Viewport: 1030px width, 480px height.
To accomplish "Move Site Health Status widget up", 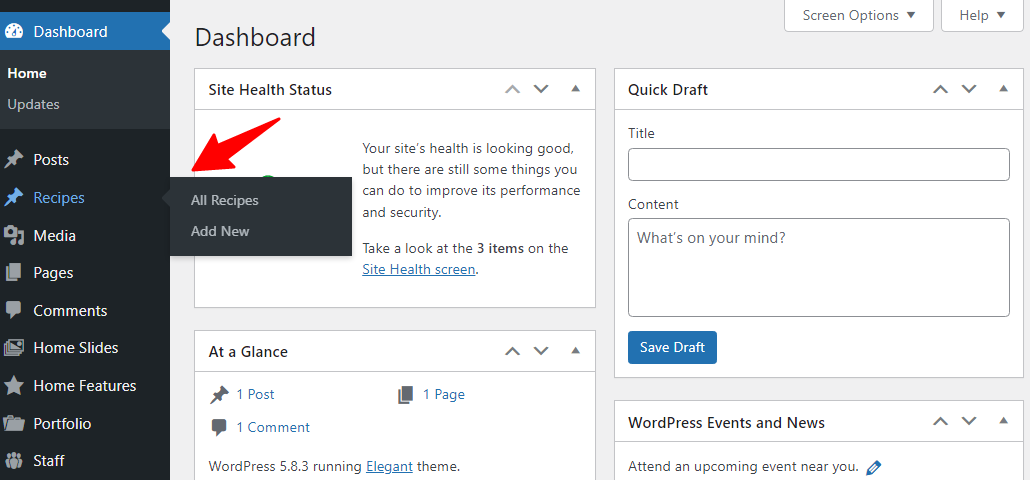I will (512, 89).
